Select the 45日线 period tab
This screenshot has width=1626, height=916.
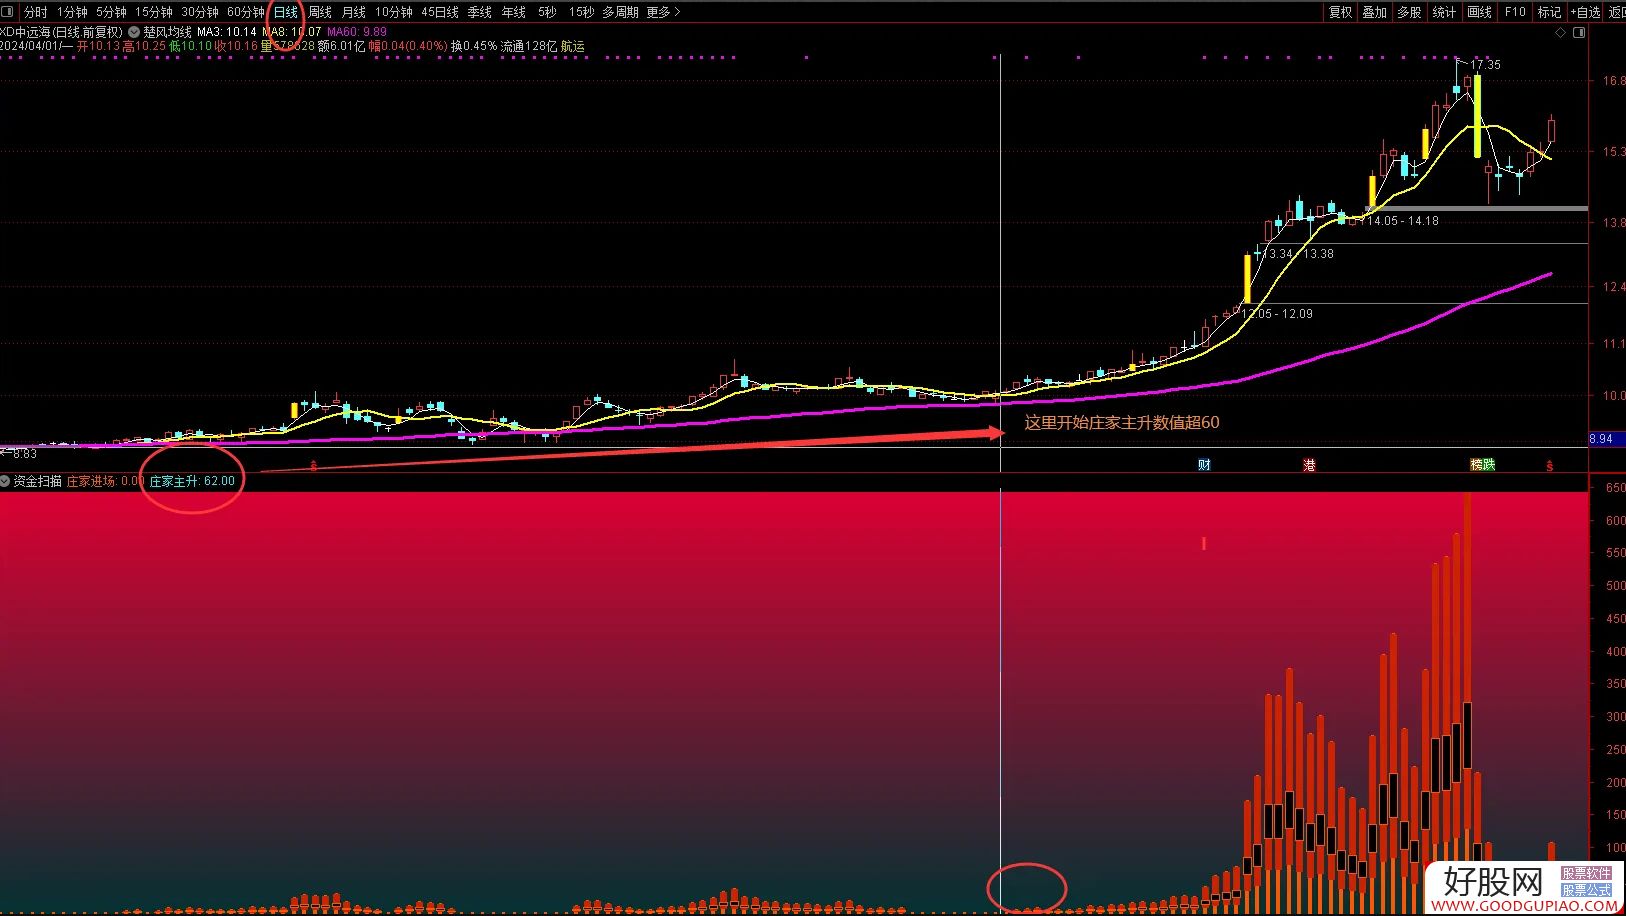point(440,12)
